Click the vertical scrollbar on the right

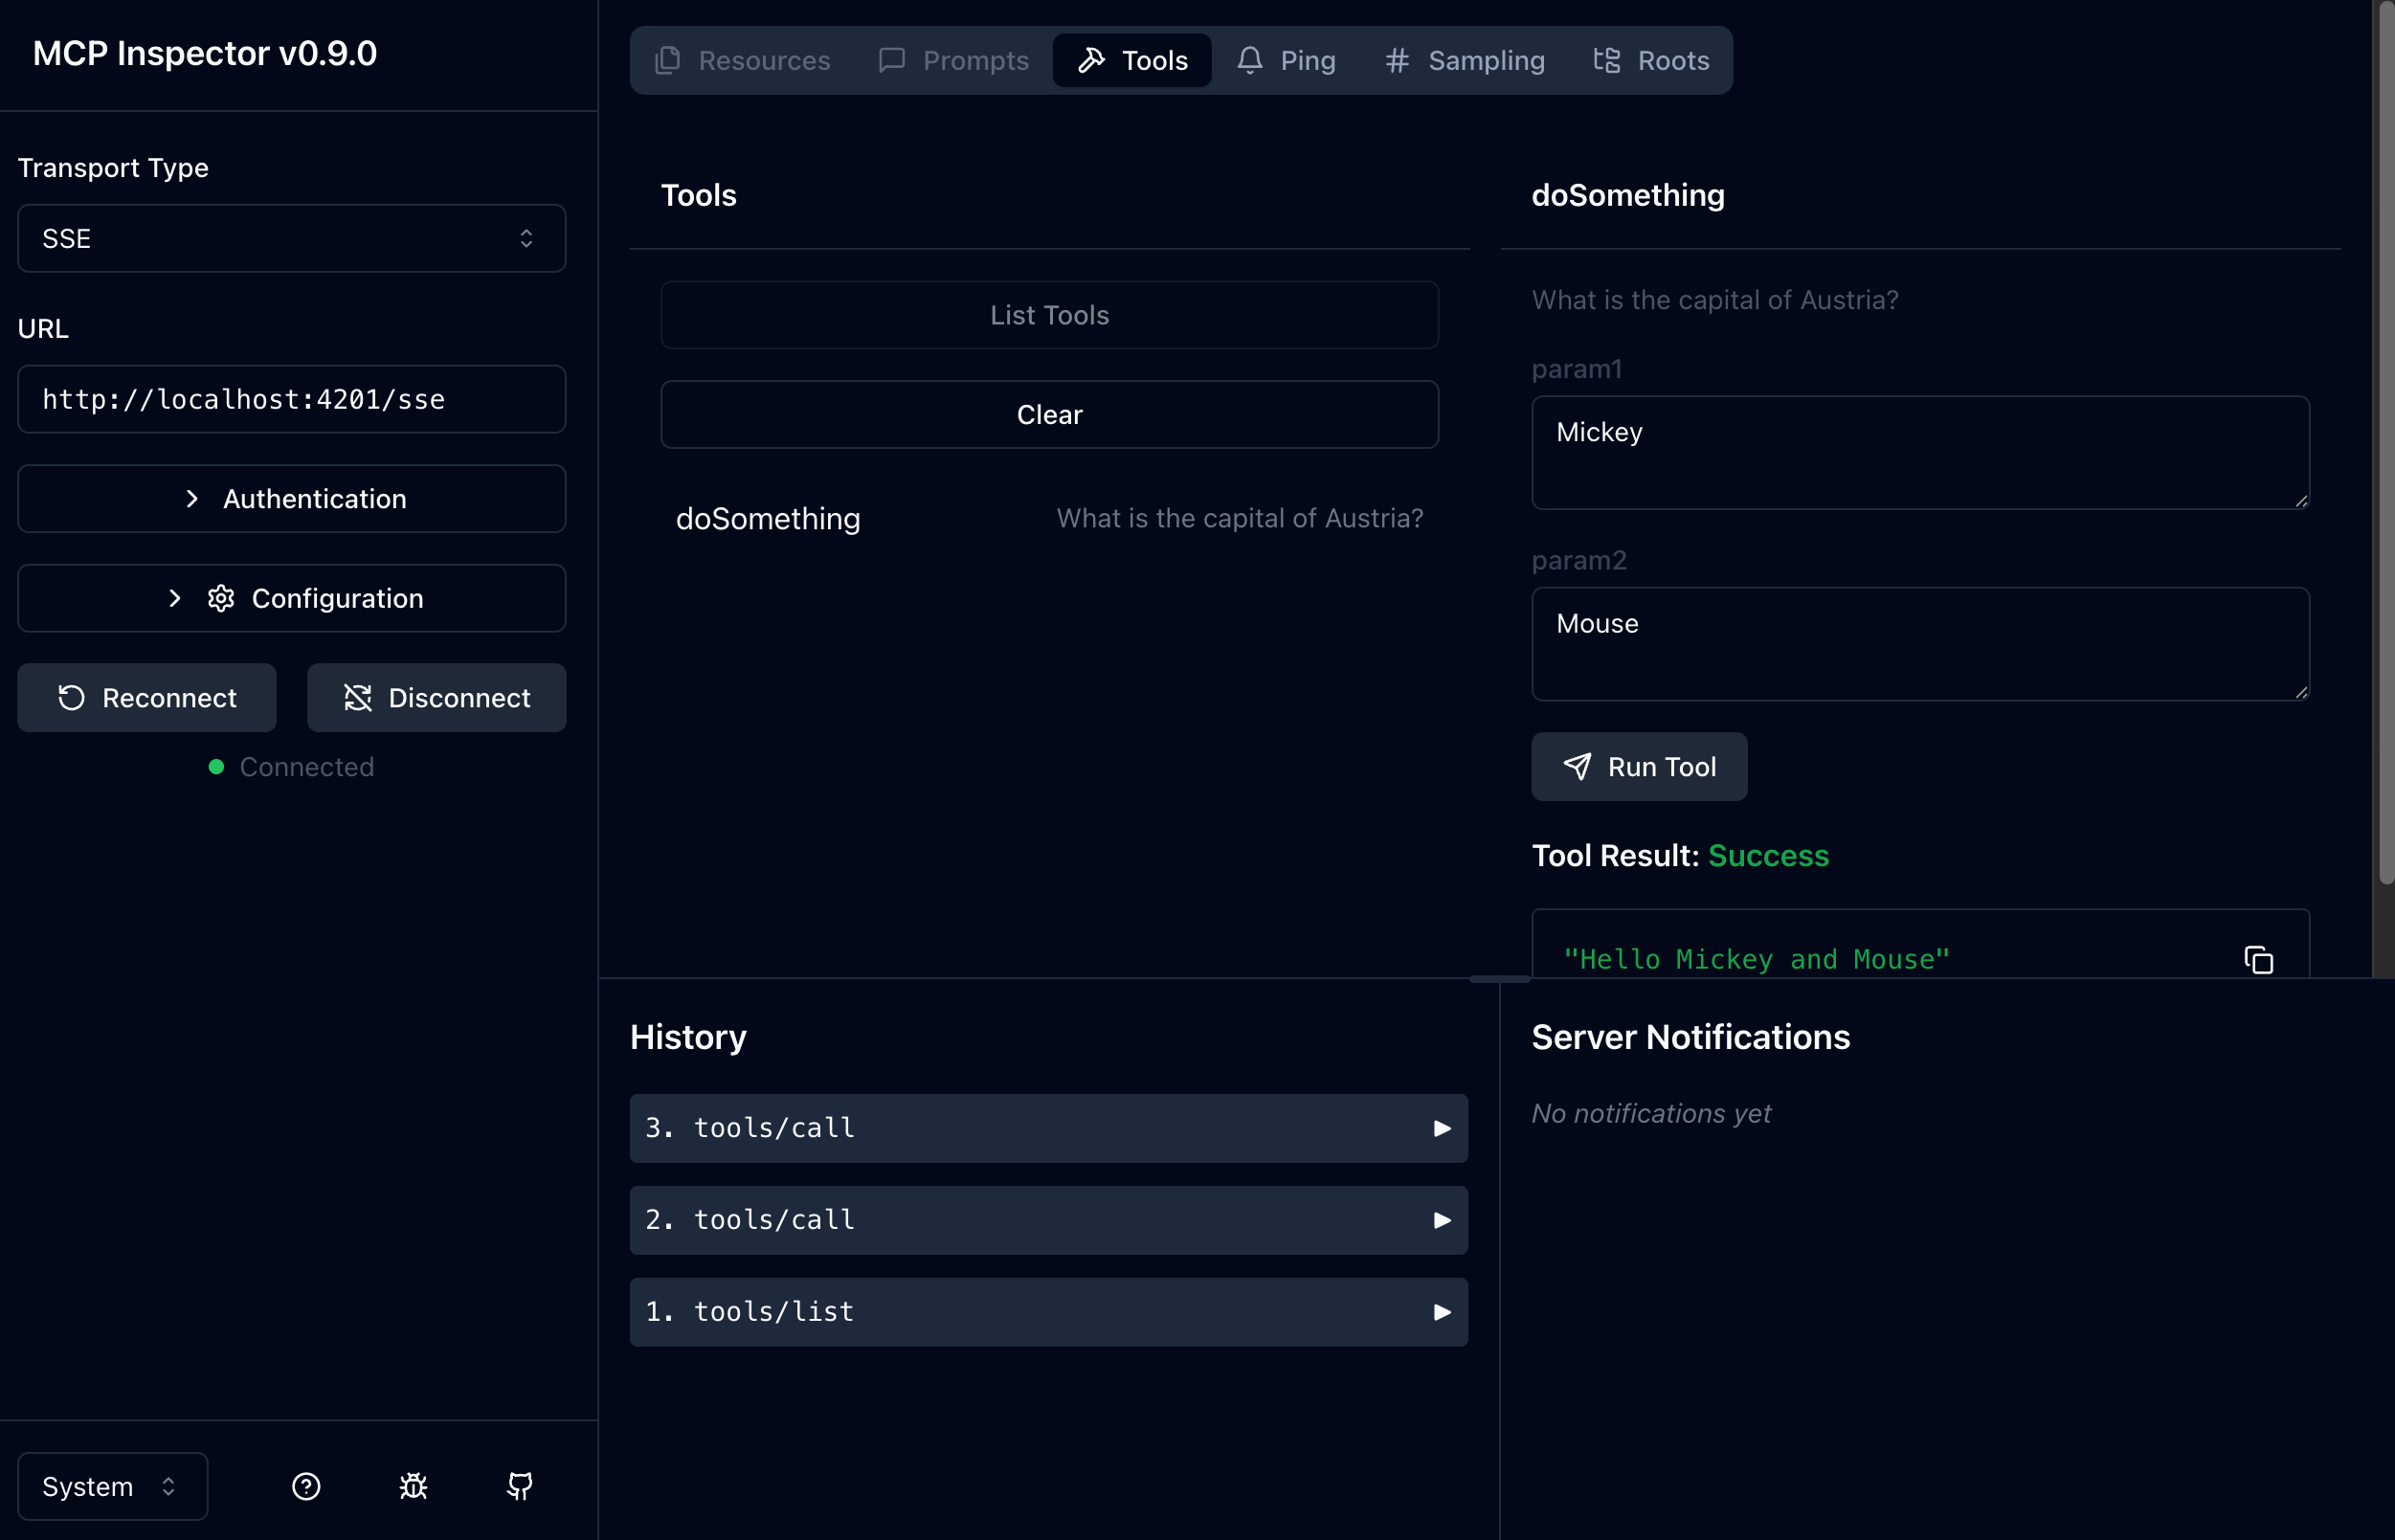point(2386,440)
